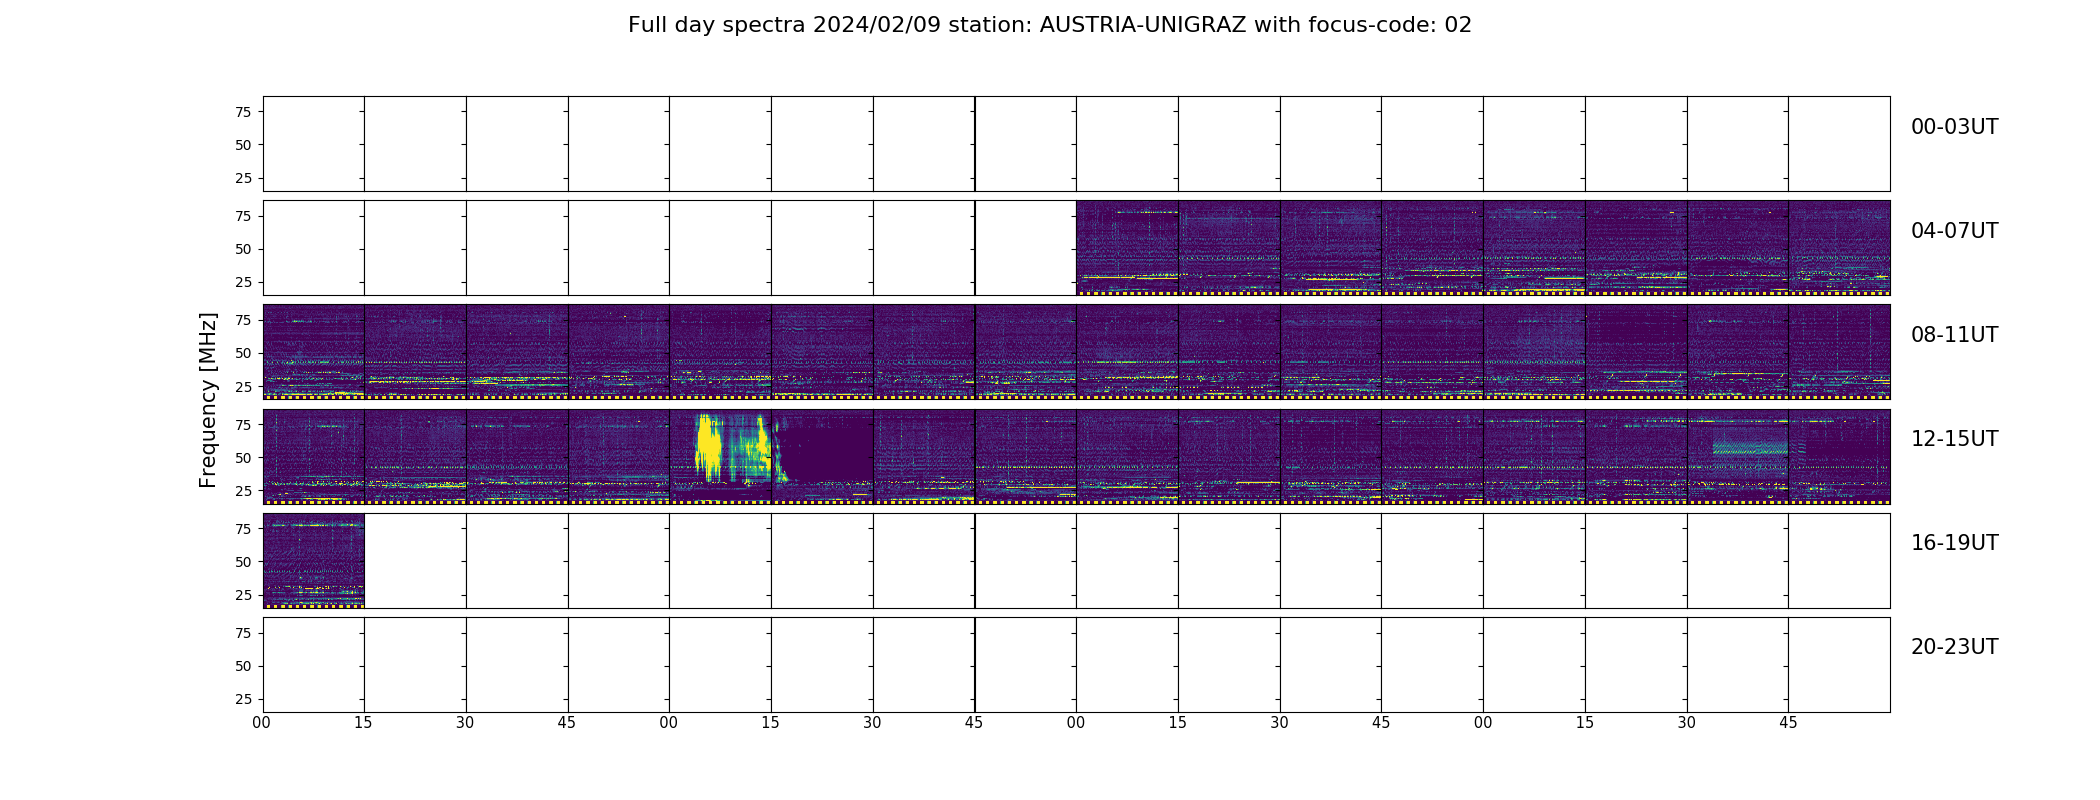
Task: Click the only spectrogram panel in the 16-19UT row
Action: tap(314, 561)
